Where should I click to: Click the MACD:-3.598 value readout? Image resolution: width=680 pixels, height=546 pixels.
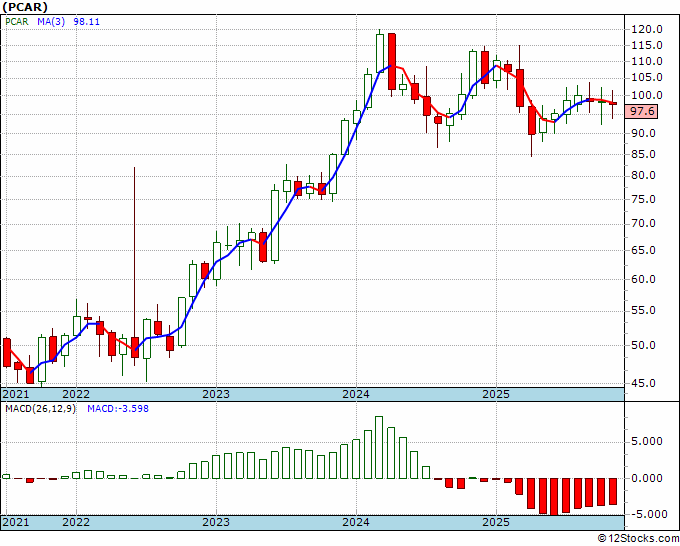[x=118, y=409]
